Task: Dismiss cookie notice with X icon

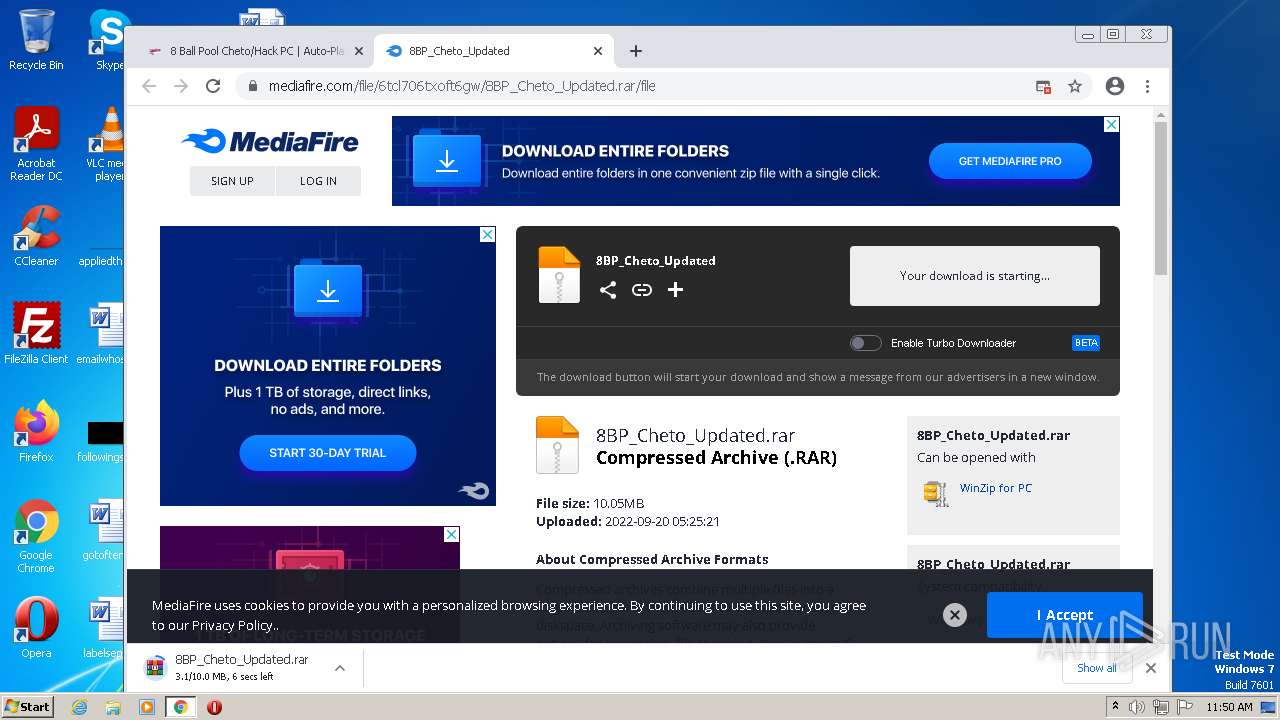Action: [955, 615]
